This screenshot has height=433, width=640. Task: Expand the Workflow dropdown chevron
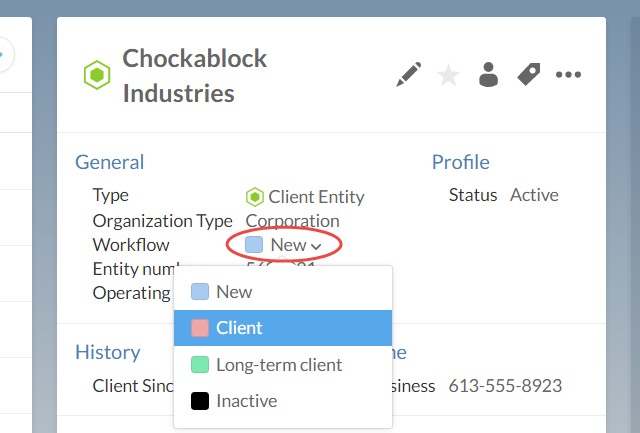(x=316, y=246)
